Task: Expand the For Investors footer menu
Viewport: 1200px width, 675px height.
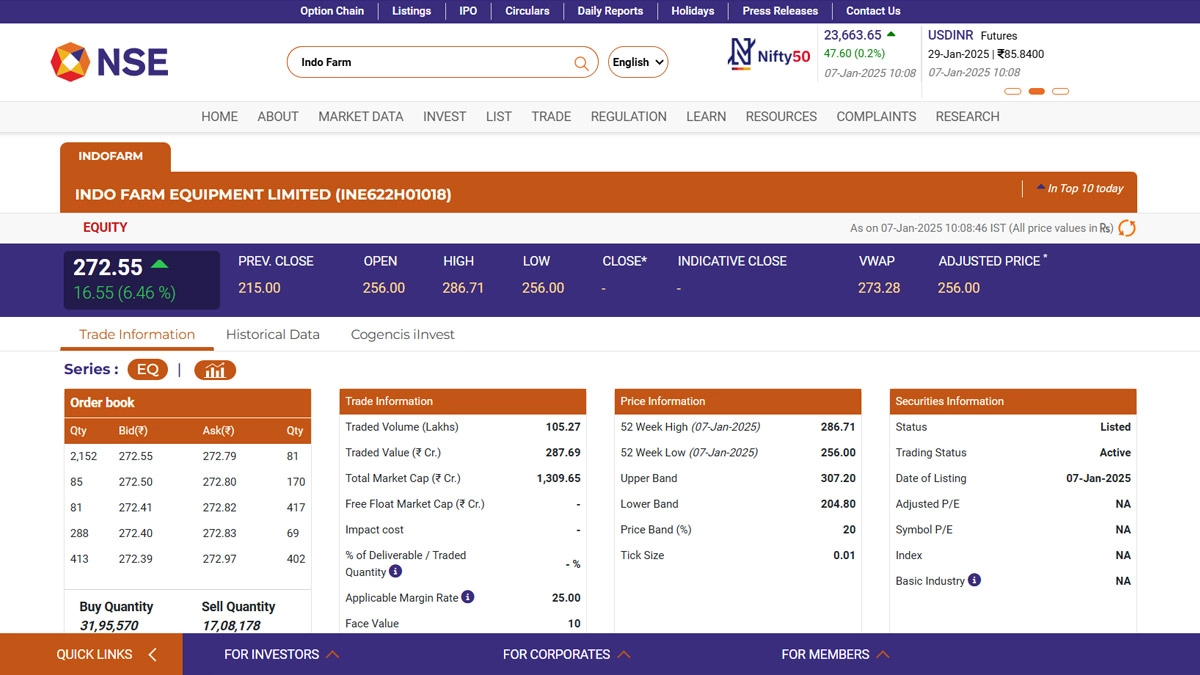Action: coord(281,654)
